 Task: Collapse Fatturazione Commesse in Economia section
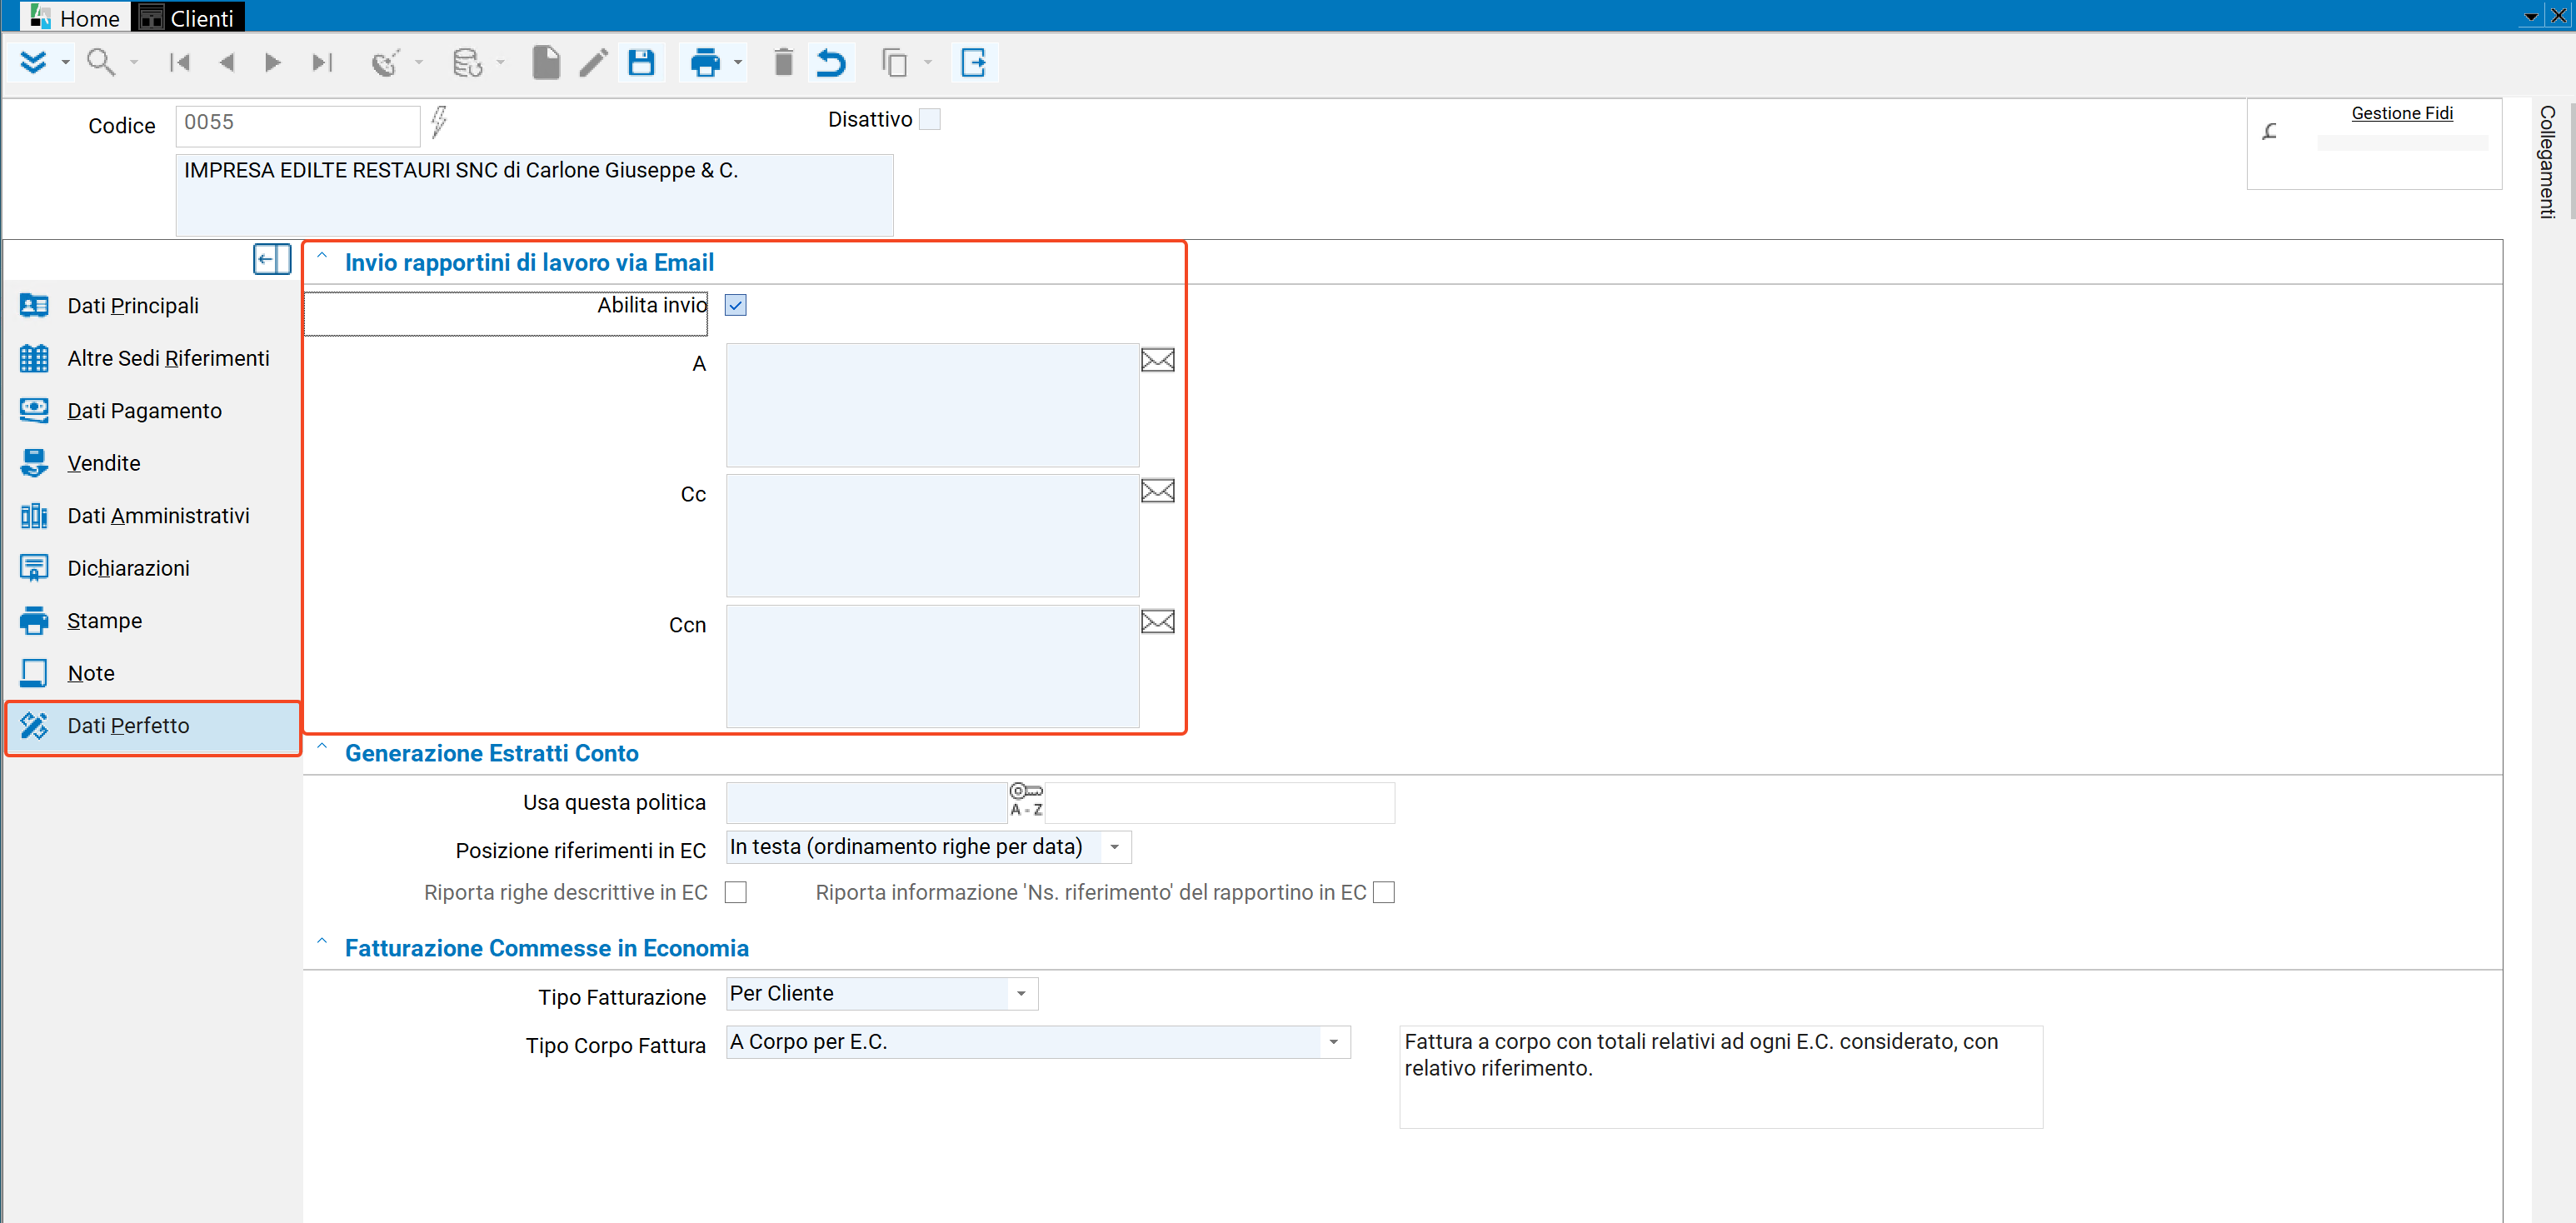[x=322, y=941]
